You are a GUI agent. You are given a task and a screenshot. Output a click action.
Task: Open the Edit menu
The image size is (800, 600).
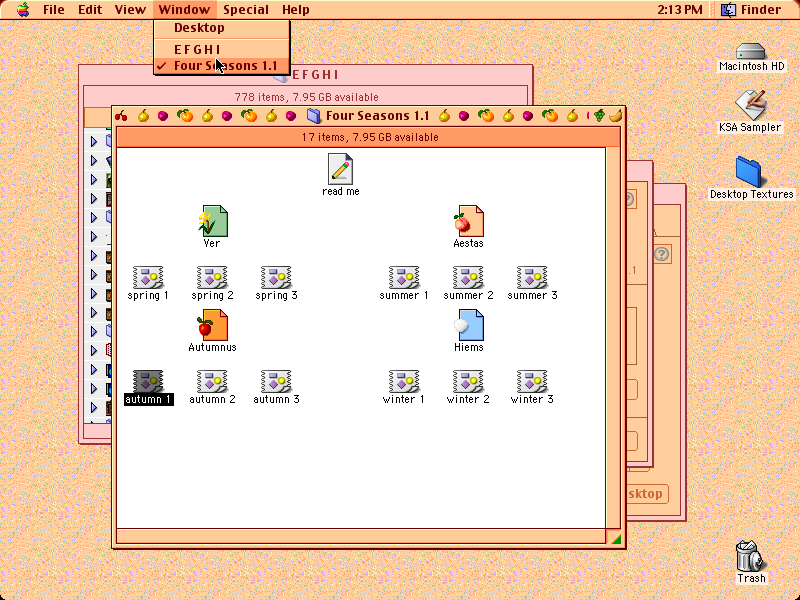coord(90,9)
